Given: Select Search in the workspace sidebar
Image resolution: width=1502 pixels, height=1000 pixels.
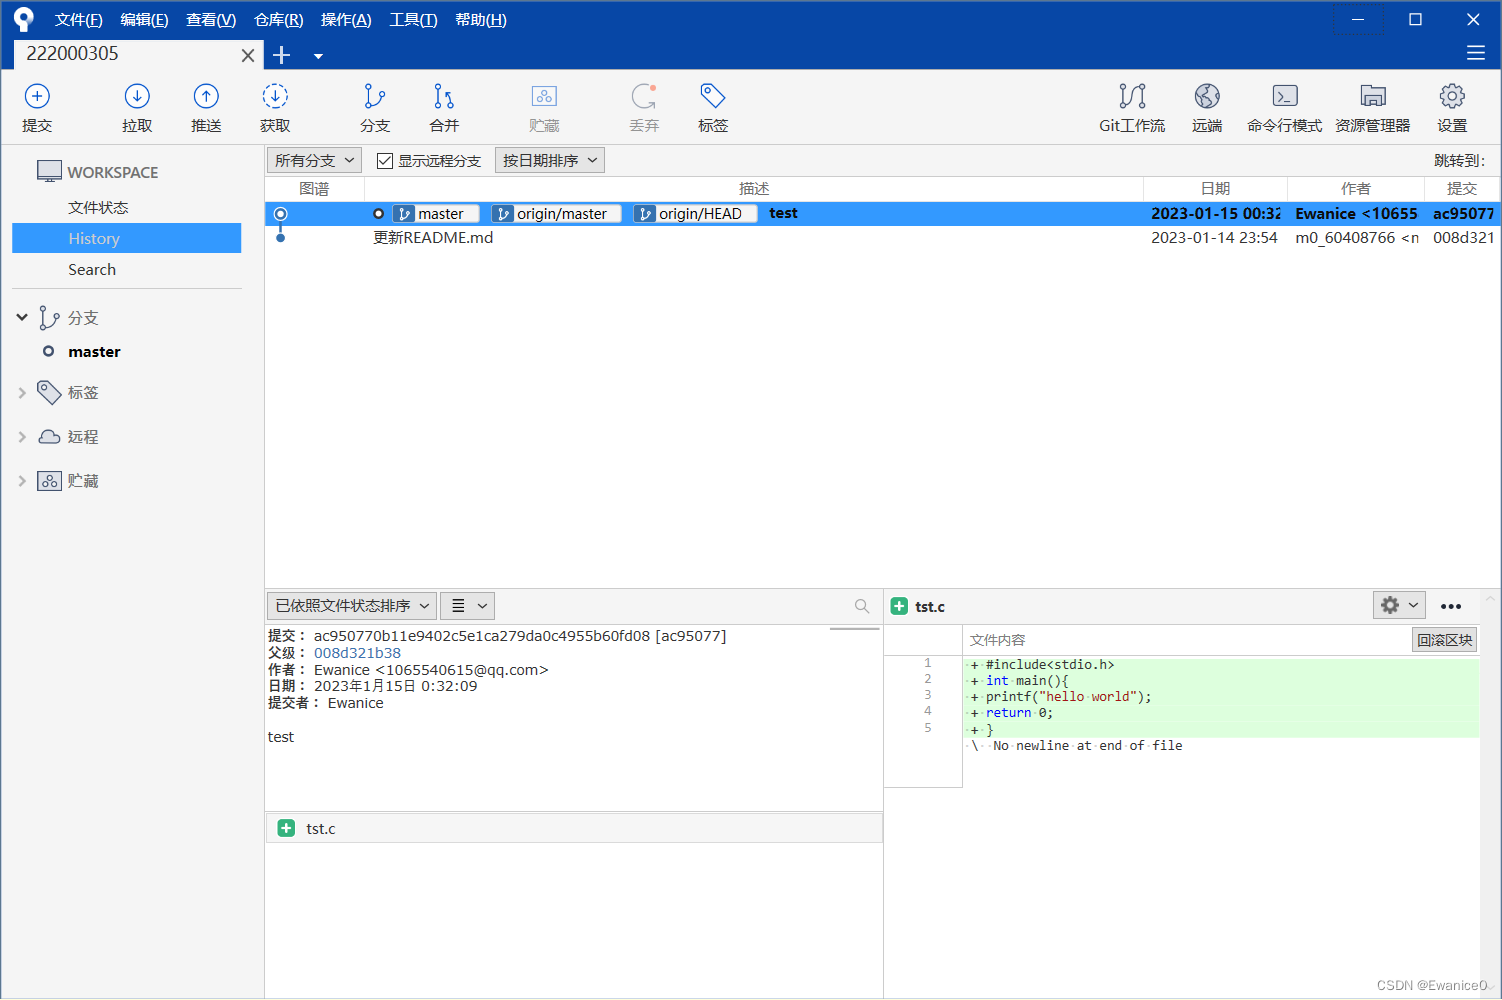Looking at the screenshot, I should click(x=92, y=269).
